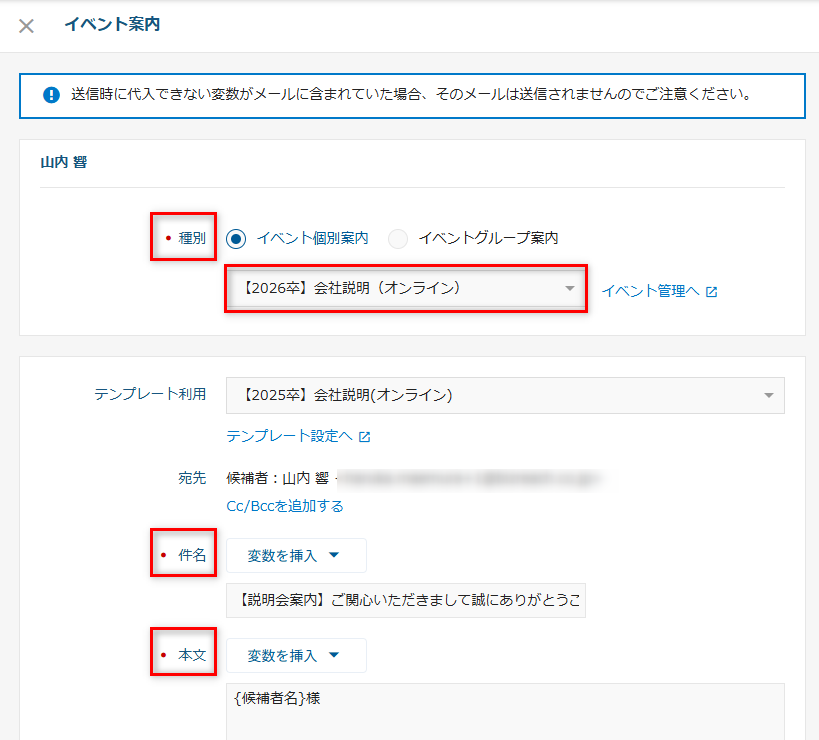Click the external link icon beside テンプレート設定へ
Image resolution: width=819 pixels, height=740 pixels.
click(x=365, y=437)
